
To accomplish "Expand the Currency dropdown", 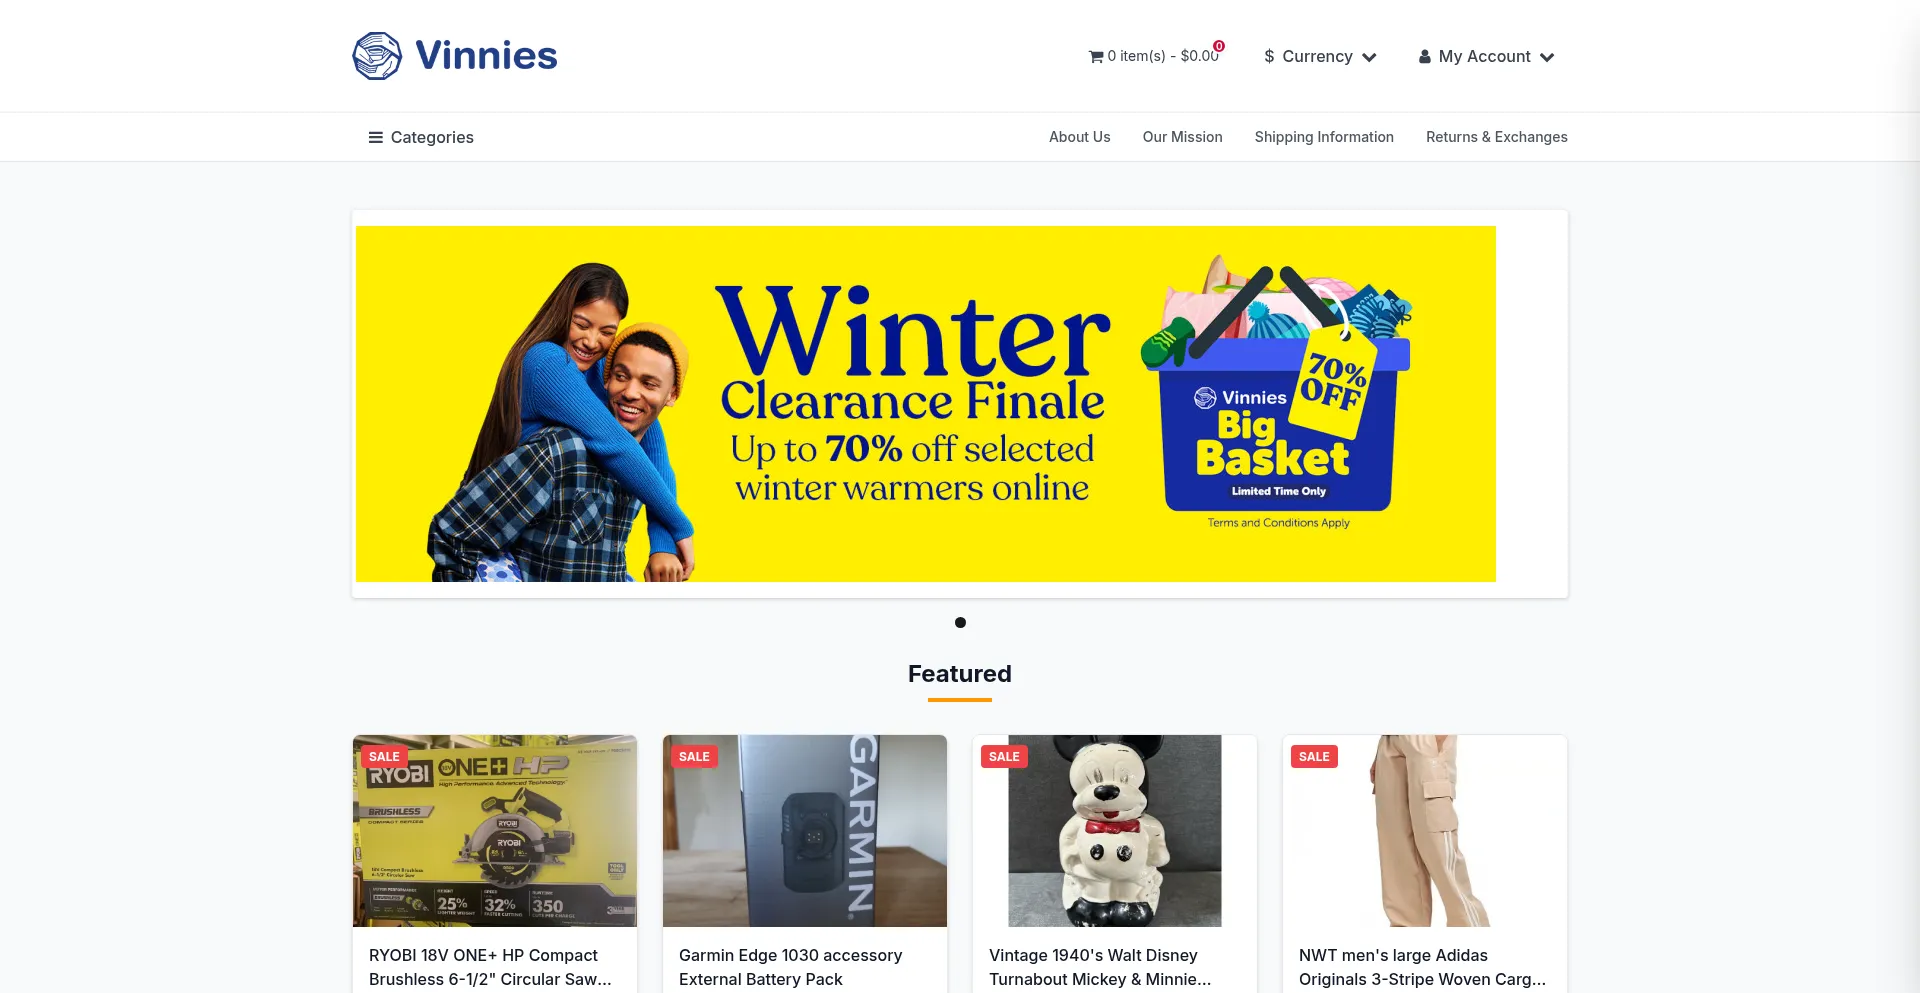I will click(1320, 57).
